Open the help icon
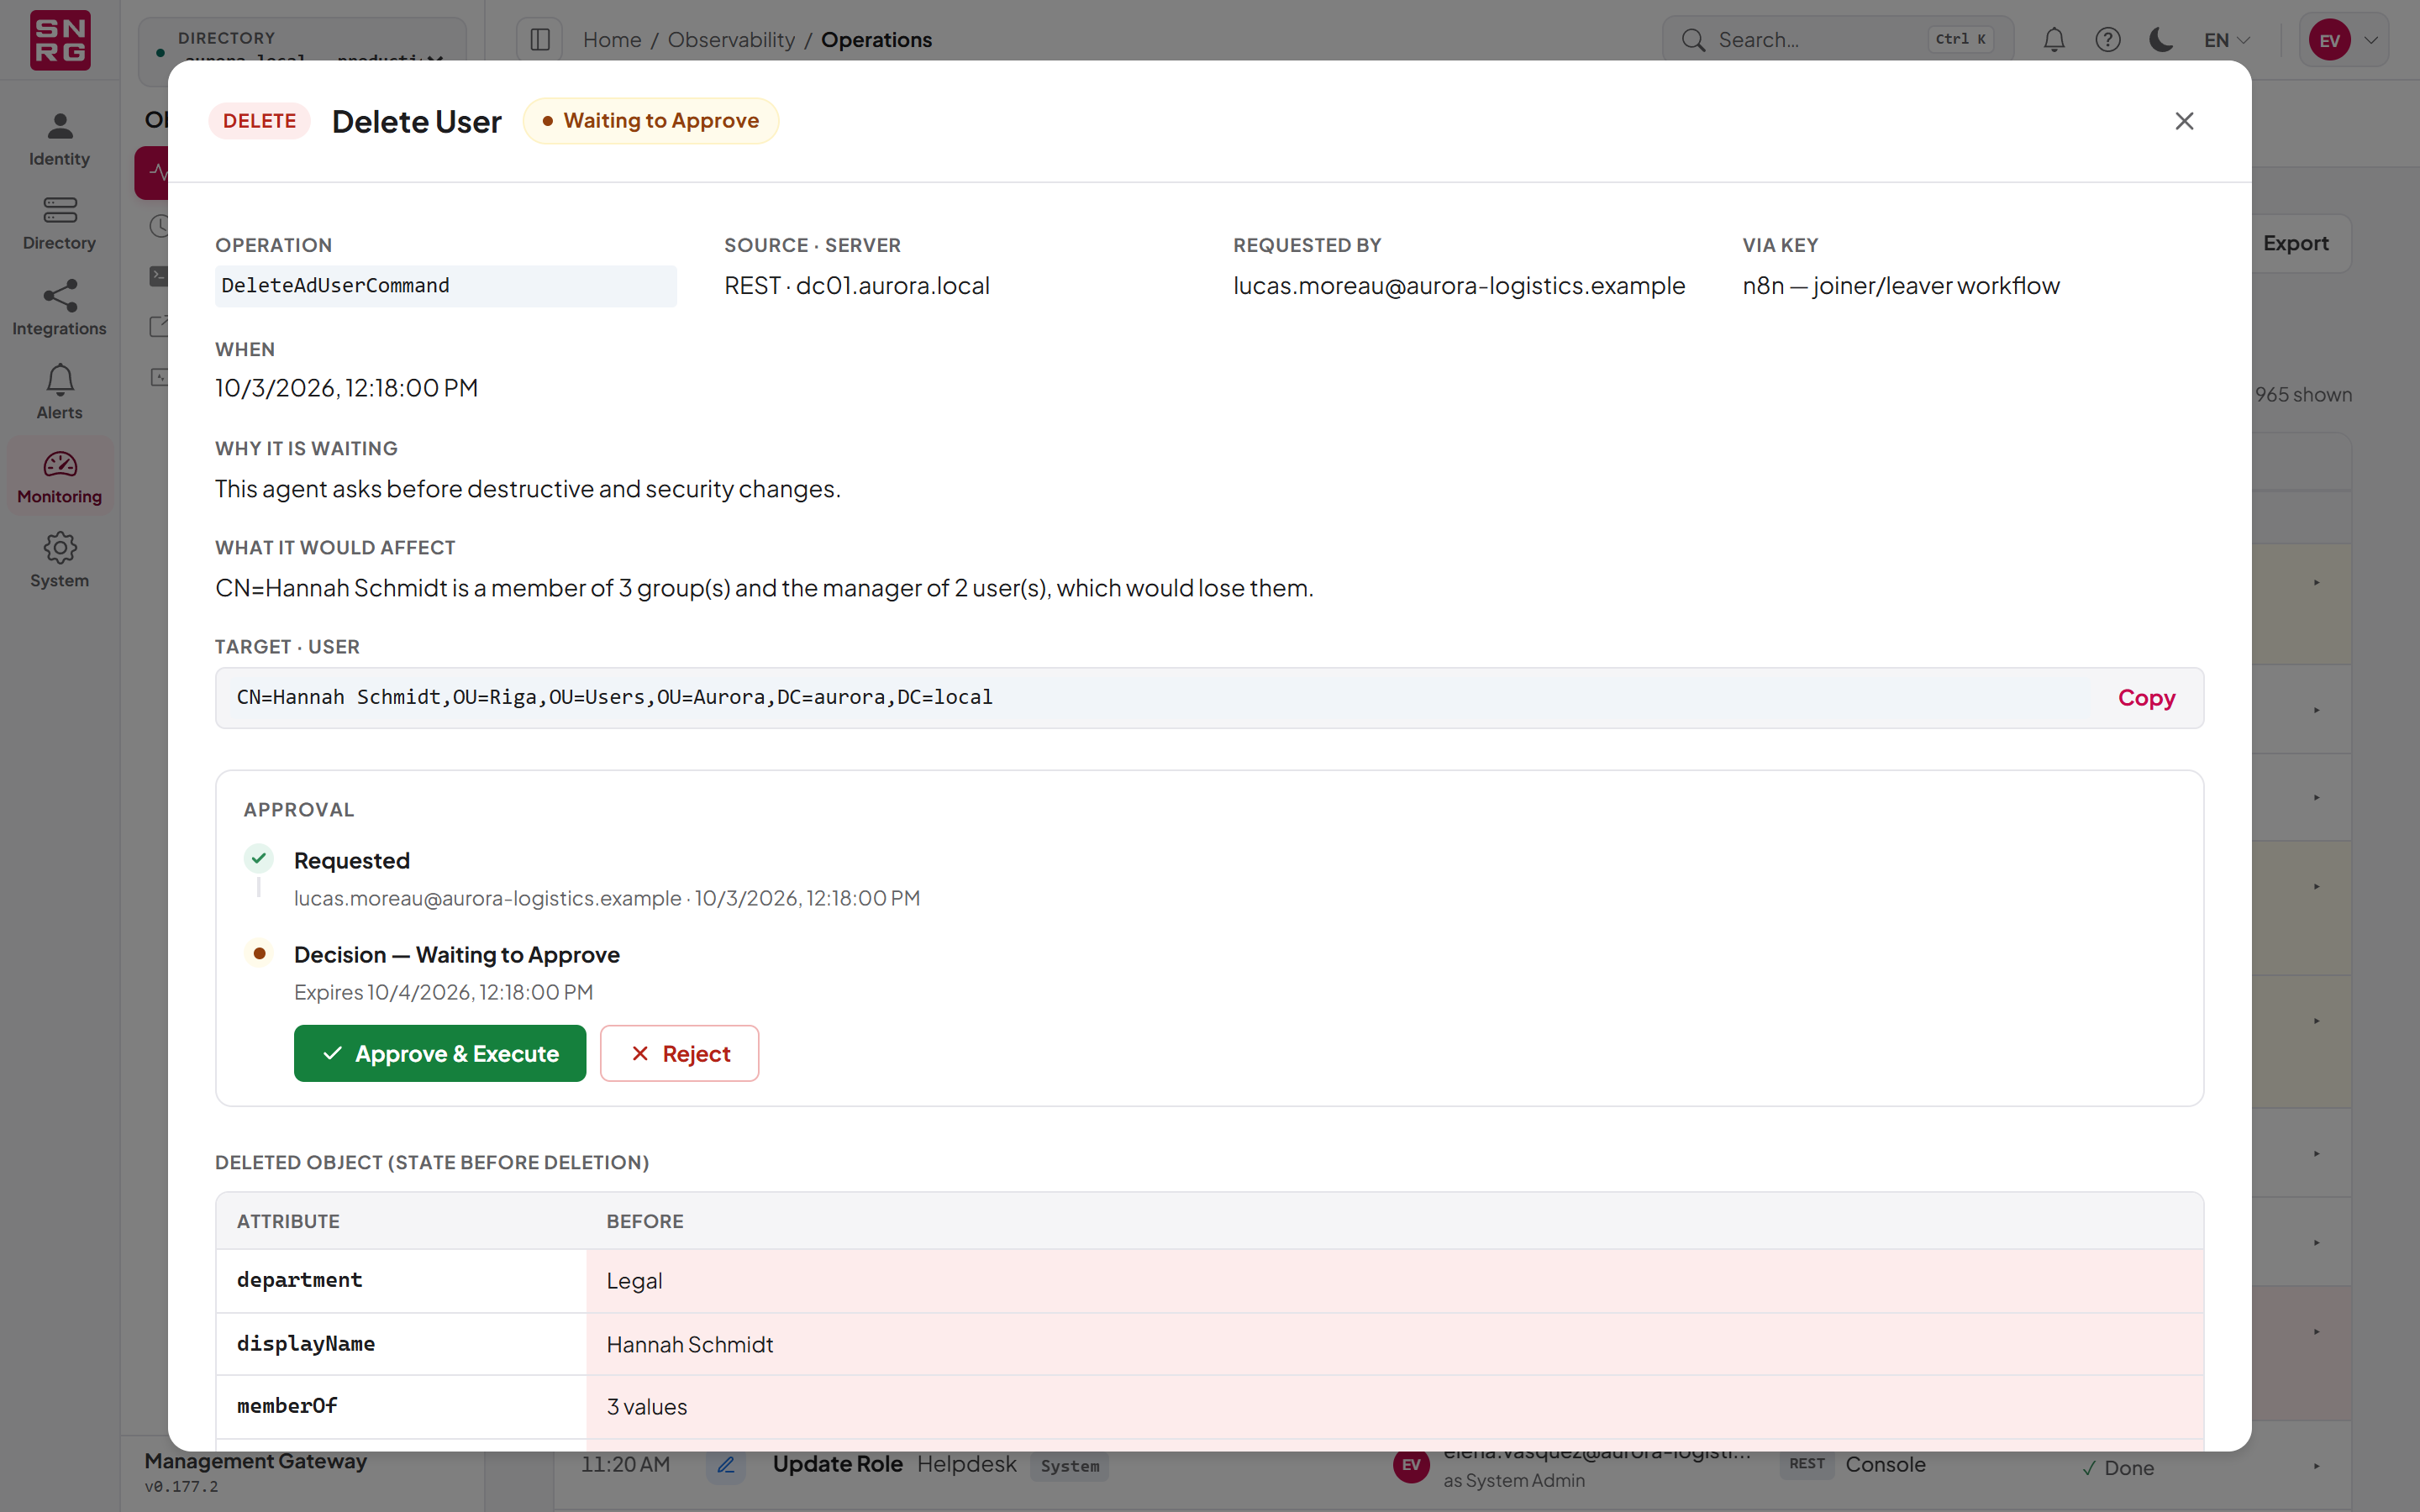Screen dimensions: 2420x1512 coord(2108,40)
